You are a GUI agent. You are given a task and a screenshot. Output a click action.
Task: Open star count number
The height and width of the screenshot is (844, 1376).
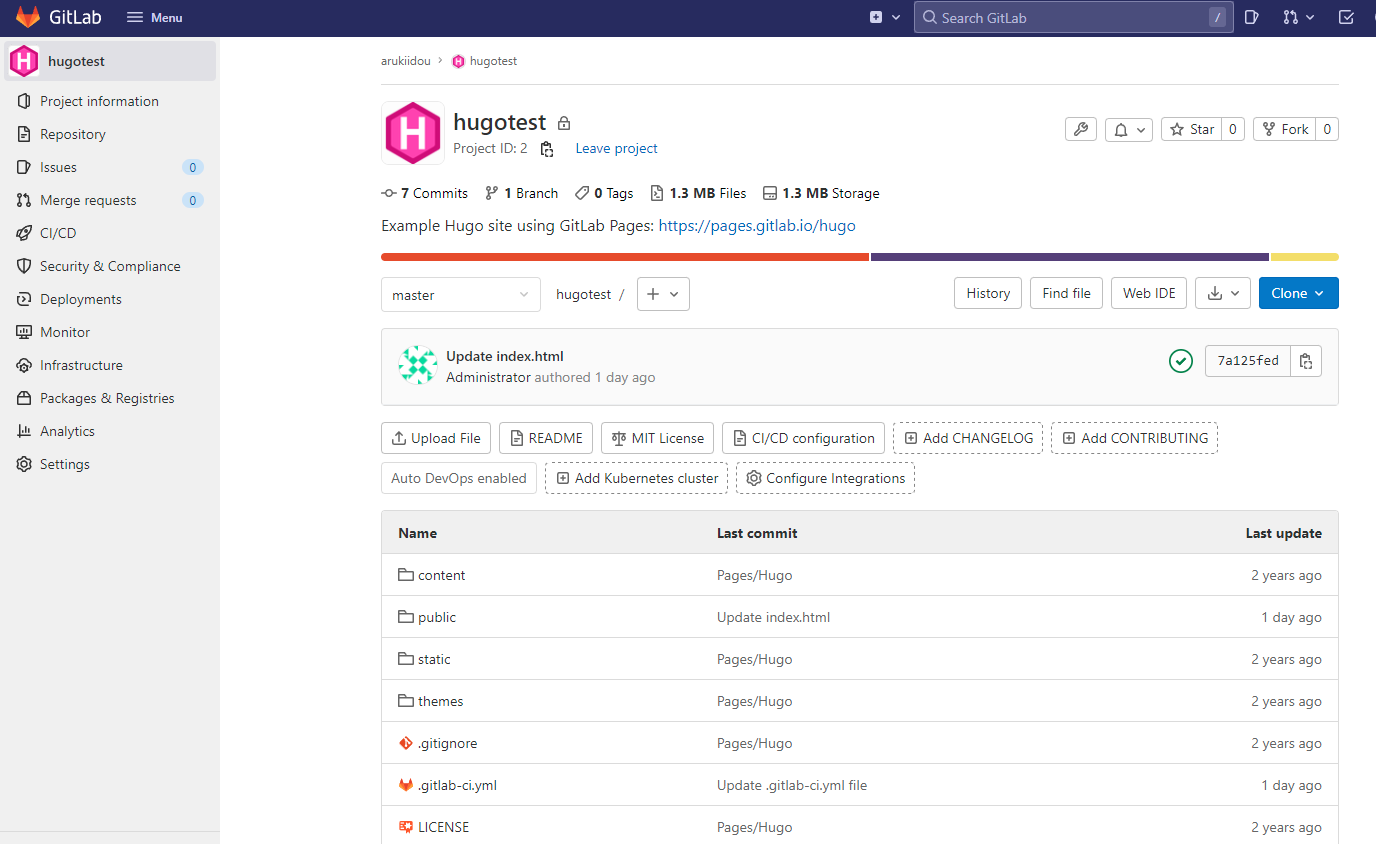tap(1233, 129)
